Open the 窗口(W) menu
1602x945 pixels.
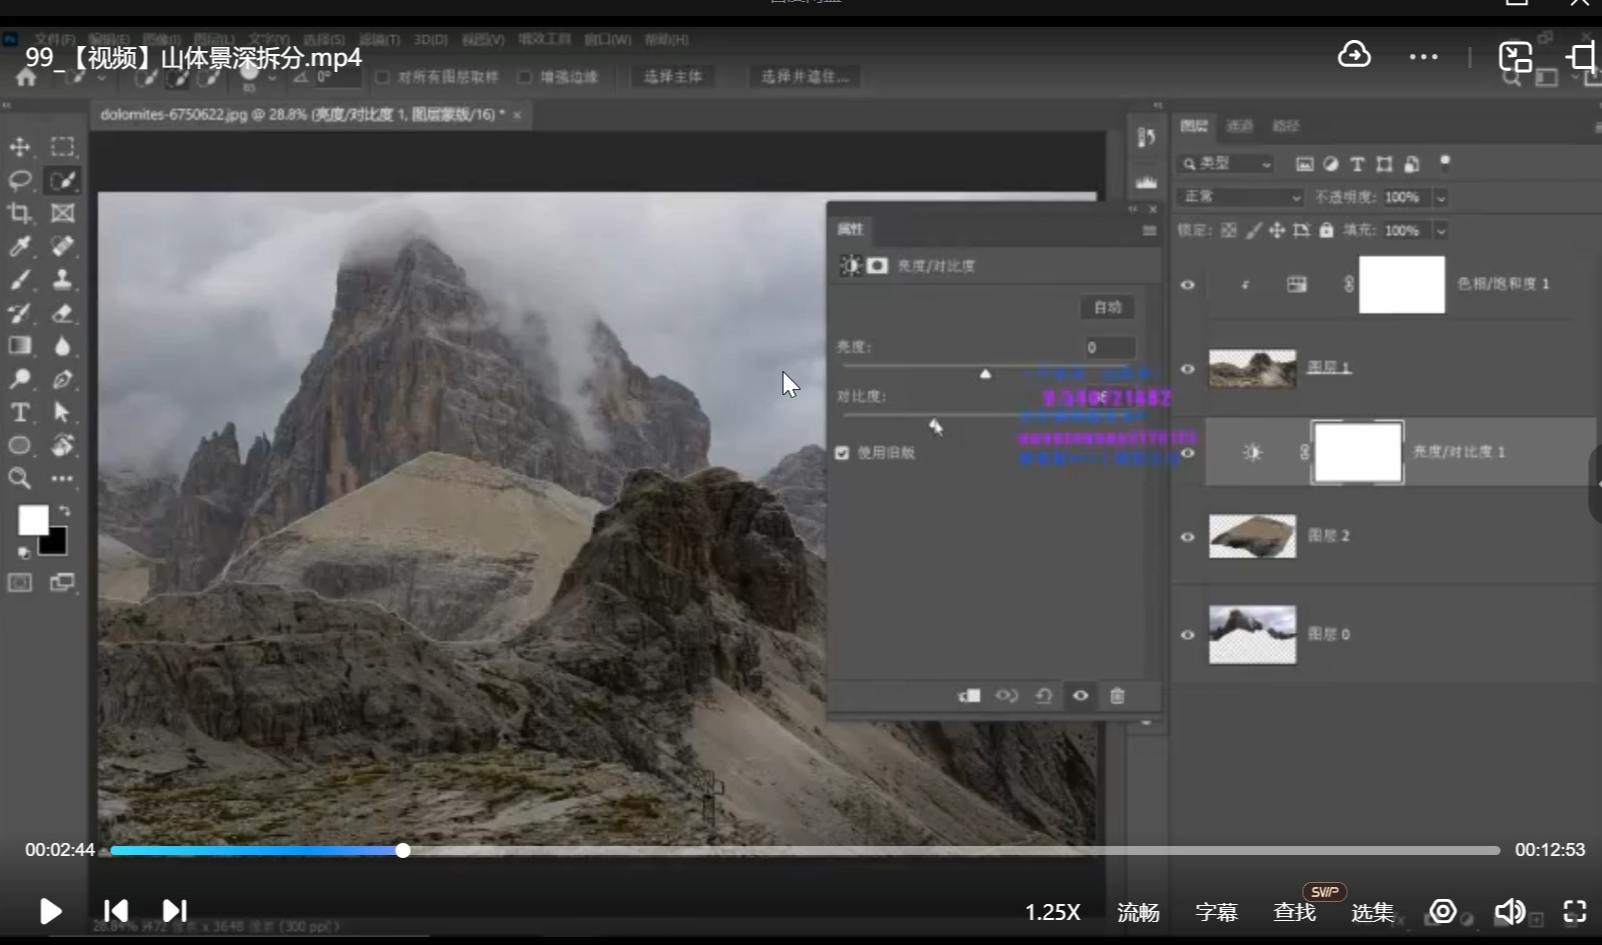pos(608,40)
